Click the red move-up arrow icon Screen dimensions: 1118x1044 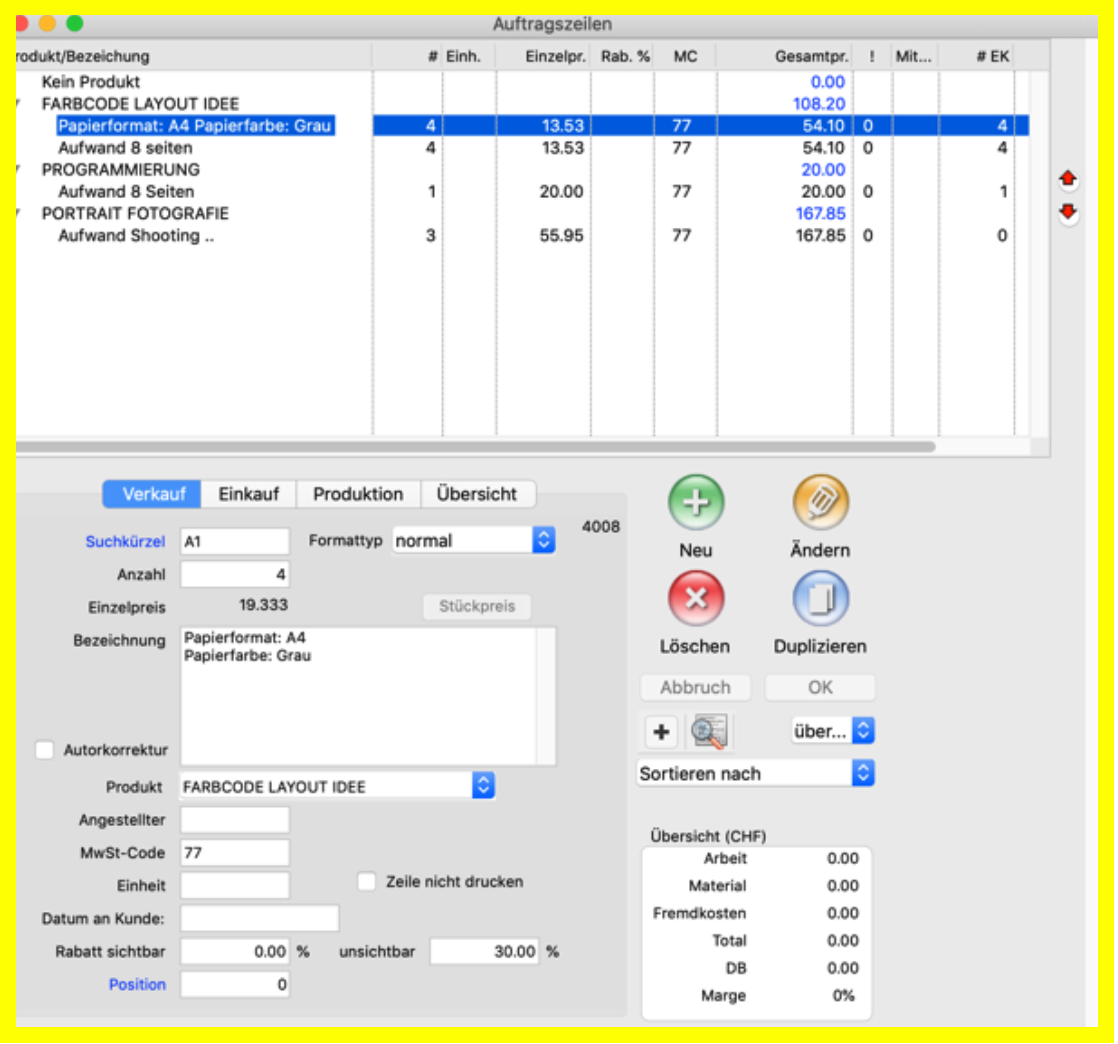pyautogui.click(x=1068, y=180)
